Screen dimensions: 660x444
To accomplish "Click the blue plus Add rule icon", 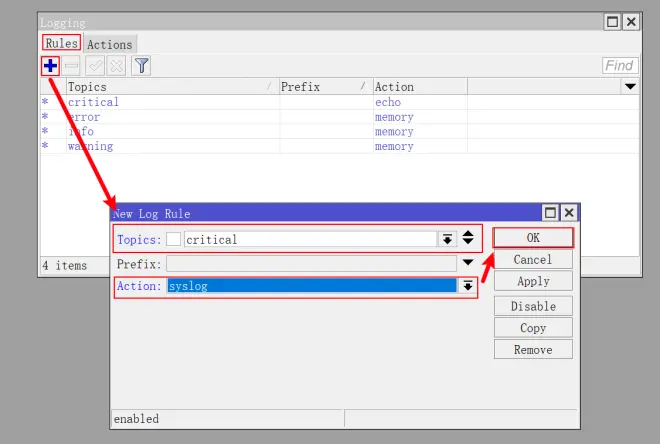I will 50,66.
